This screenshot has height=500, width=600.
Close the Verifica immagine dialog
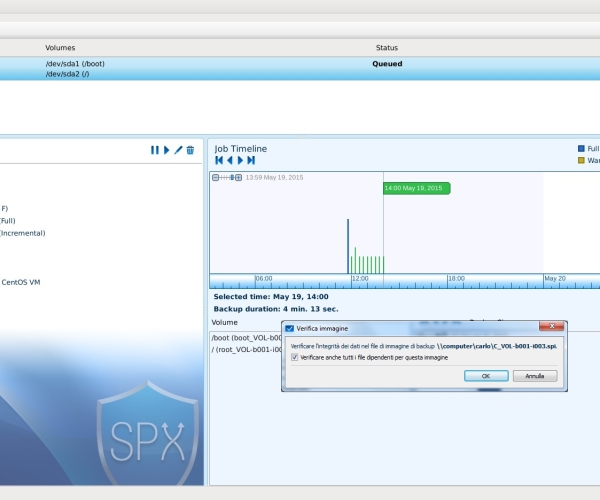(551, 326)
